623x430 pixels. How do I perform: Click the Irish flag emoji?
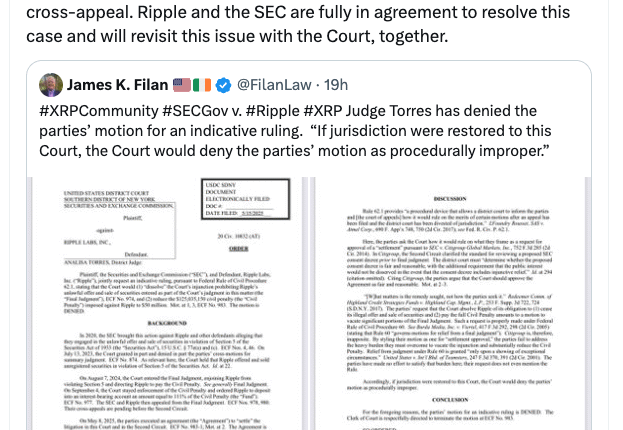[201, 85]
